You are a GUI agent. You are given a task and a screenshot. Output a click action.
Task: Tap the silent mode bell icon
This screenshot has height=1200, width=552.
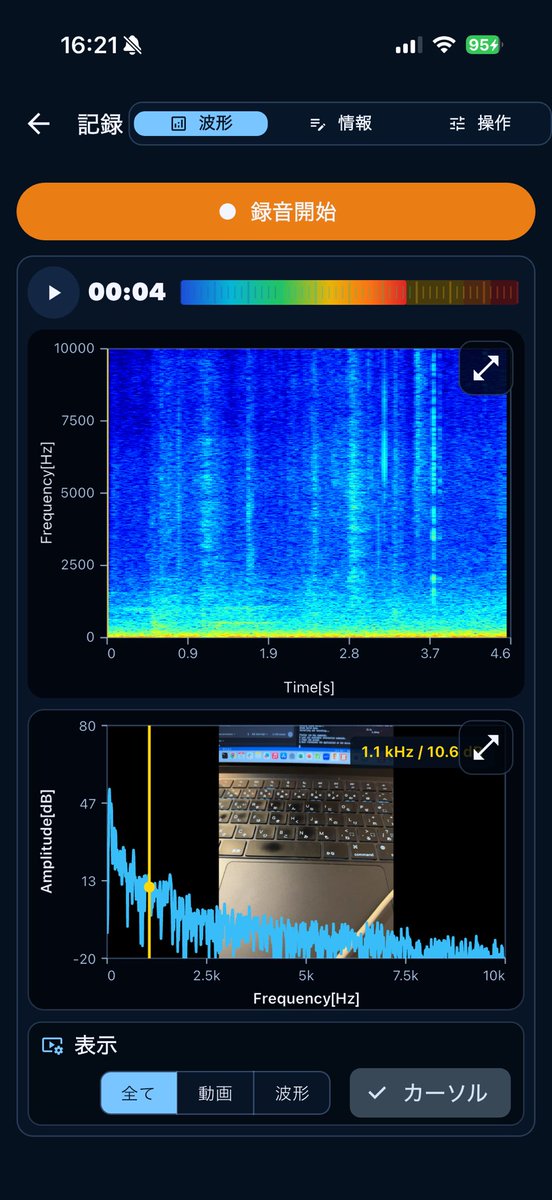132,45
